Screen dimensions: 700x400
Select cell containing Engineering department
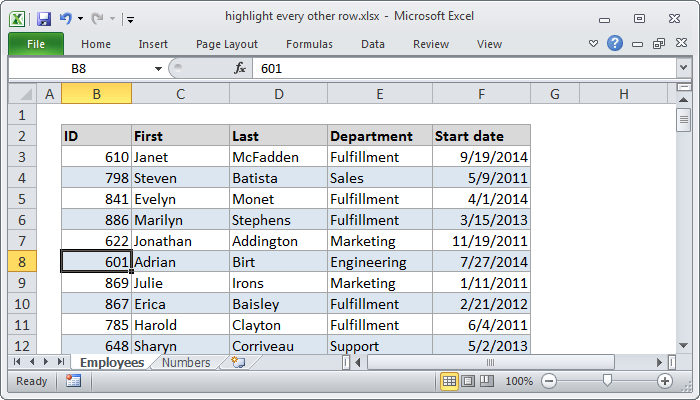click(379, 262)
